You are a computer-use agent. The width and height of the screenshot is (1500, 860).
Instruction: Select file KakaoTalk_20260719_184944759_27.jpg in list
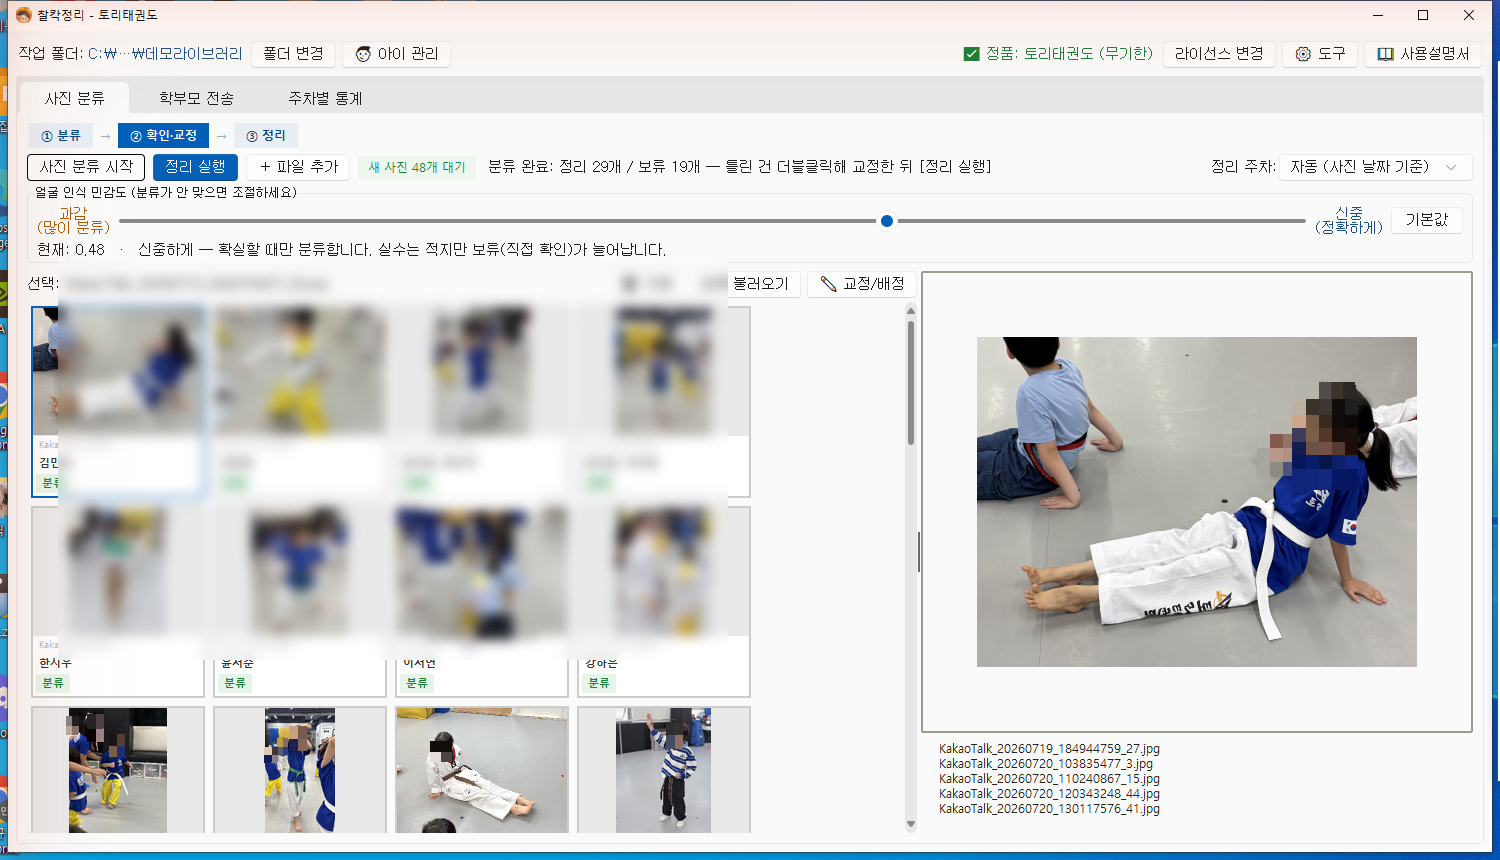(x=1049, y=749)
